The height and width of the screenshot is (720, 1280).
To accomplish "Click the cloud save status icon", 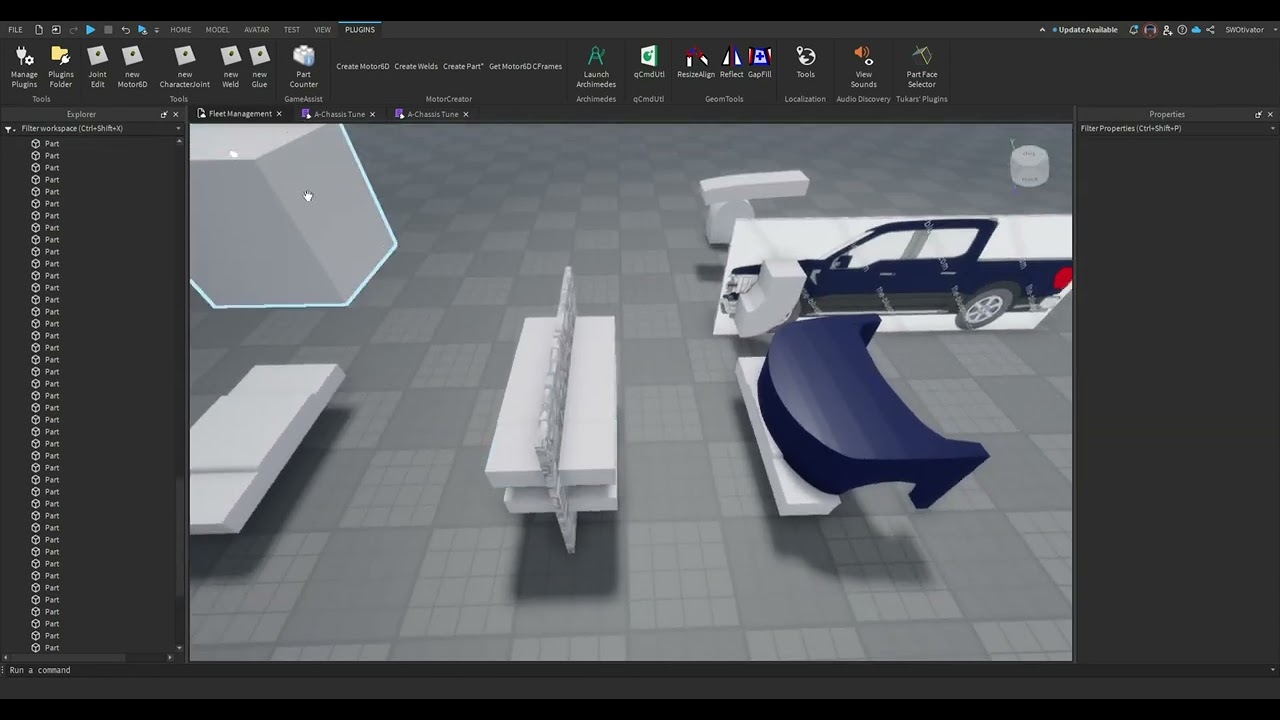I will pyautogui.click(x=1196, y=30).
